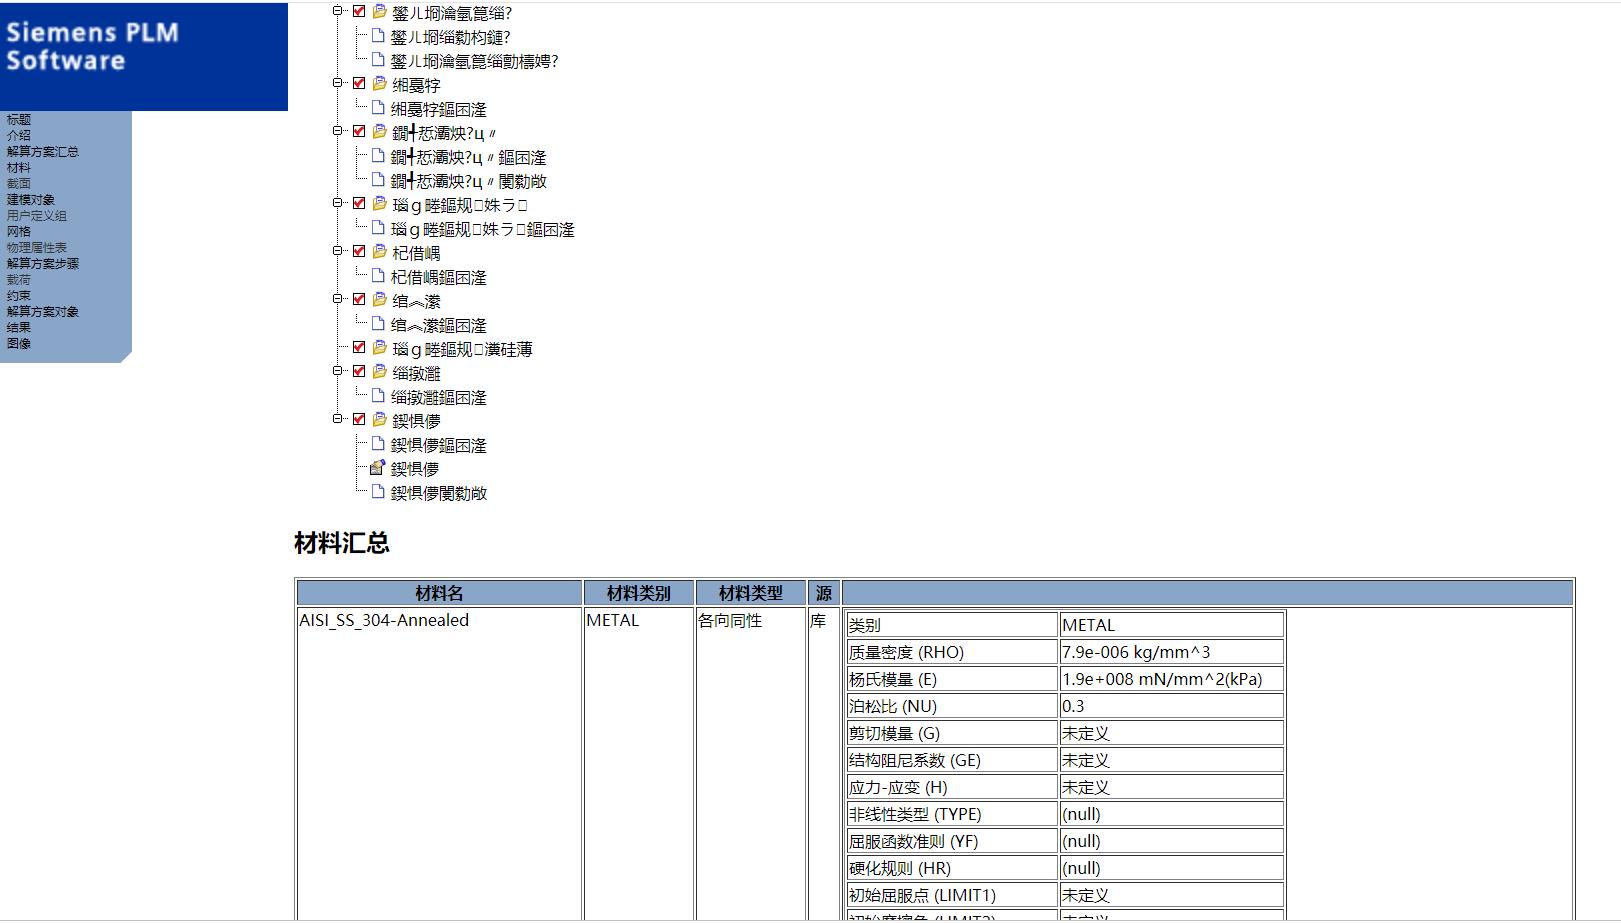Open 材料 in the sidebar navigation
This screenshot has width=1621, height=923.
pos(19,168)
